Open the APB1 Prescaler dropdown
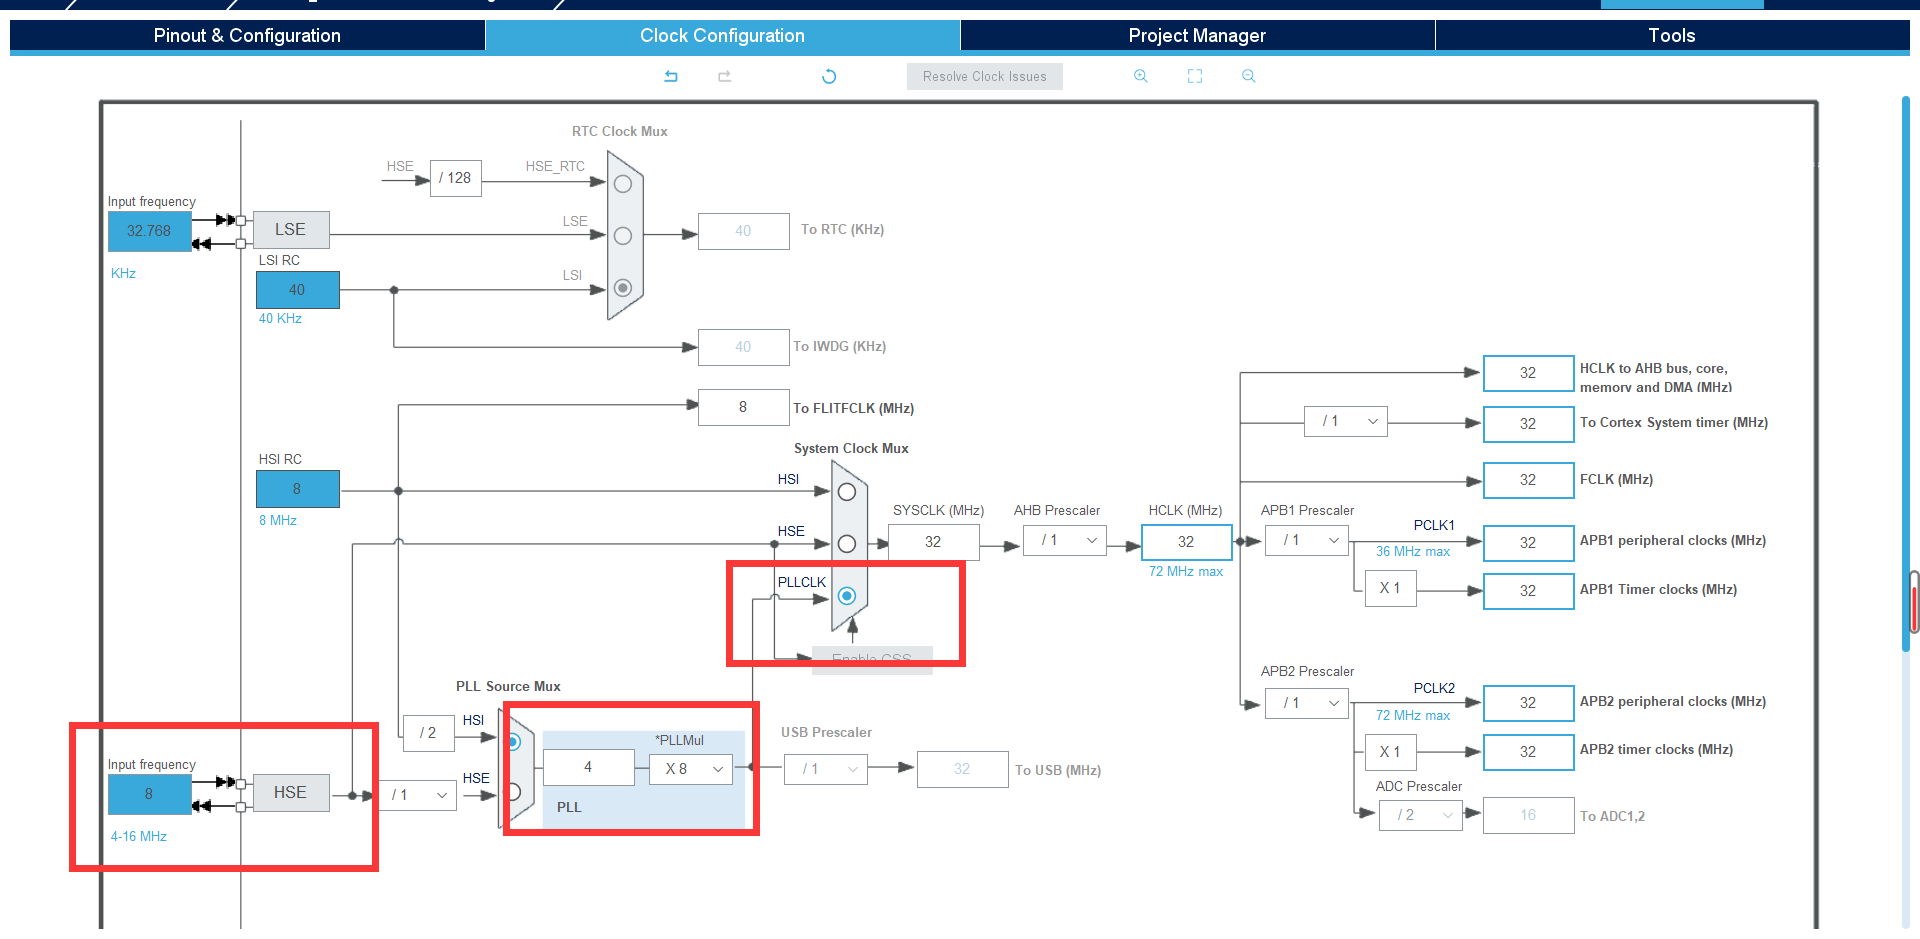Screen dimensions: 1920x939 1308,540
